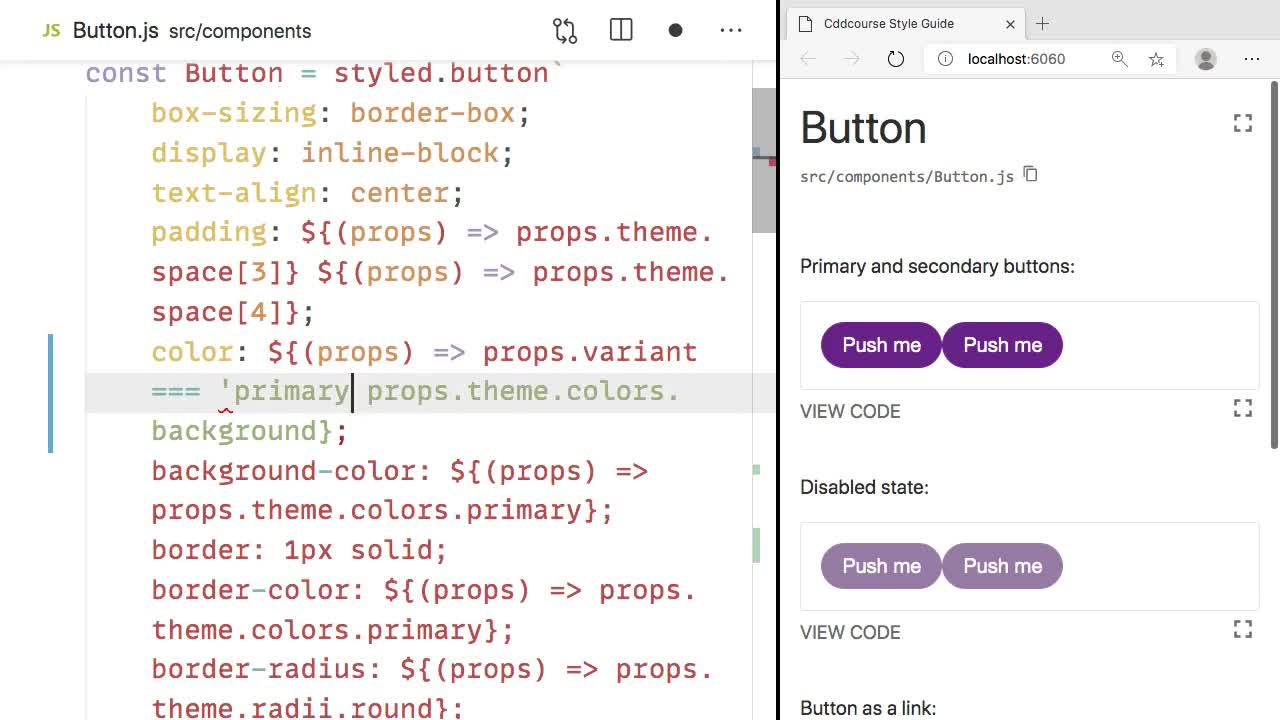
Task: Focus the Button.js editor tab title
Action: pyautogui.click(x=115, y=30)
